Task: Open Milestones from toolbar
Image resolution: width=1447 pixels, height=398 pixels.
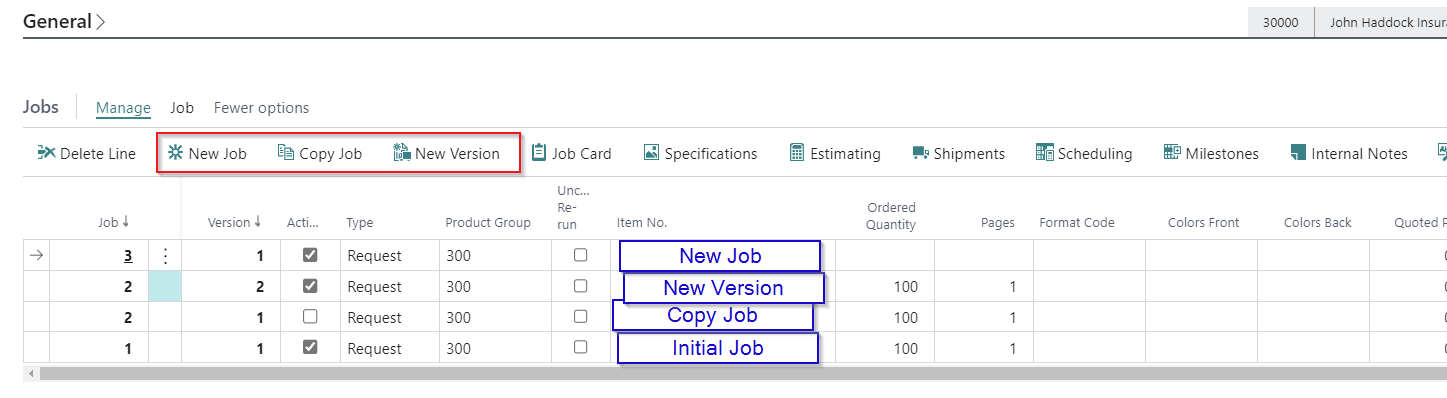Action: point(1211,153)
